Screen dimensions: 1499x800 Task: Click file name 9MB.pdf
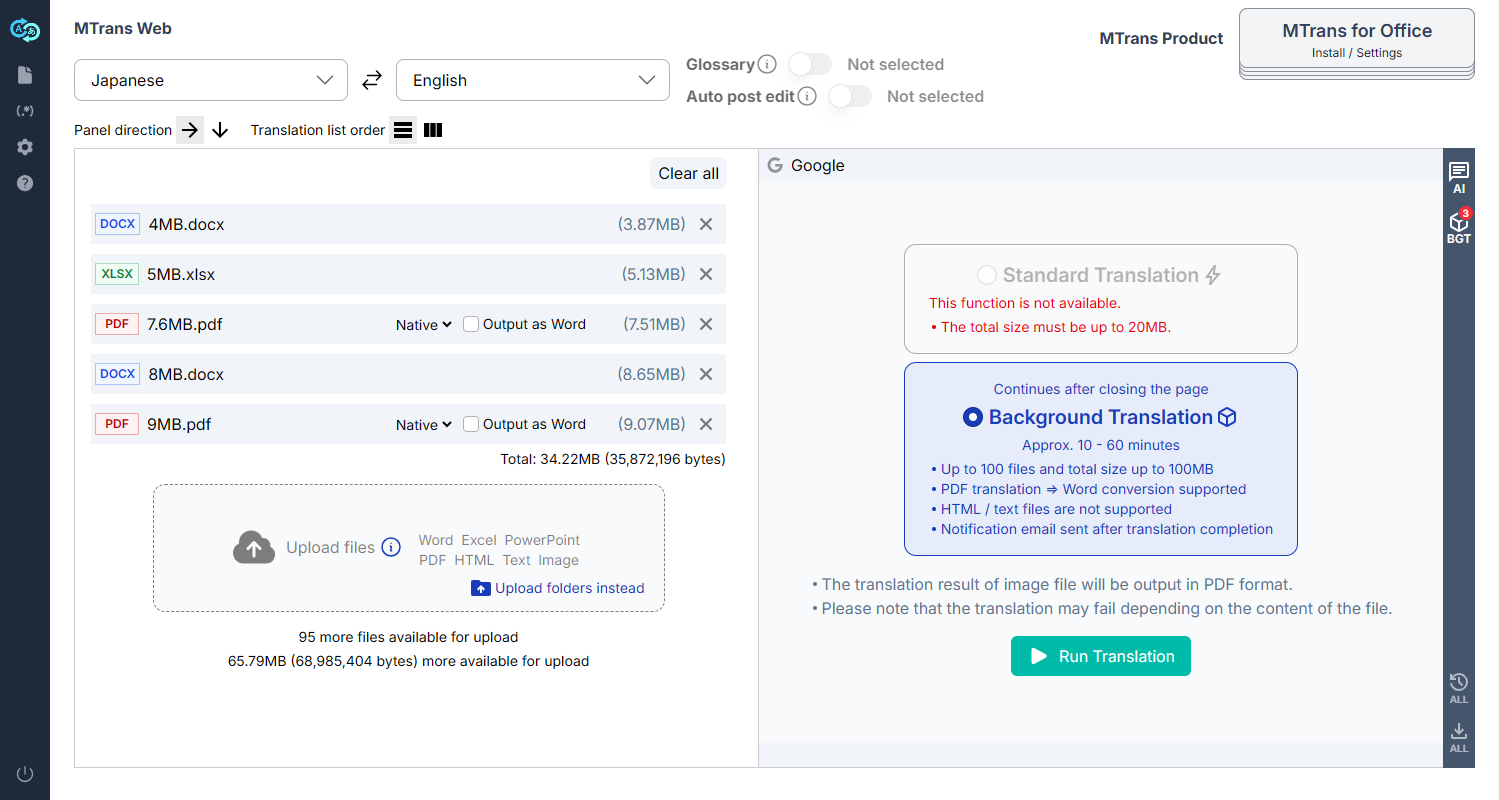pyautogui.click(x=179, y=424)
